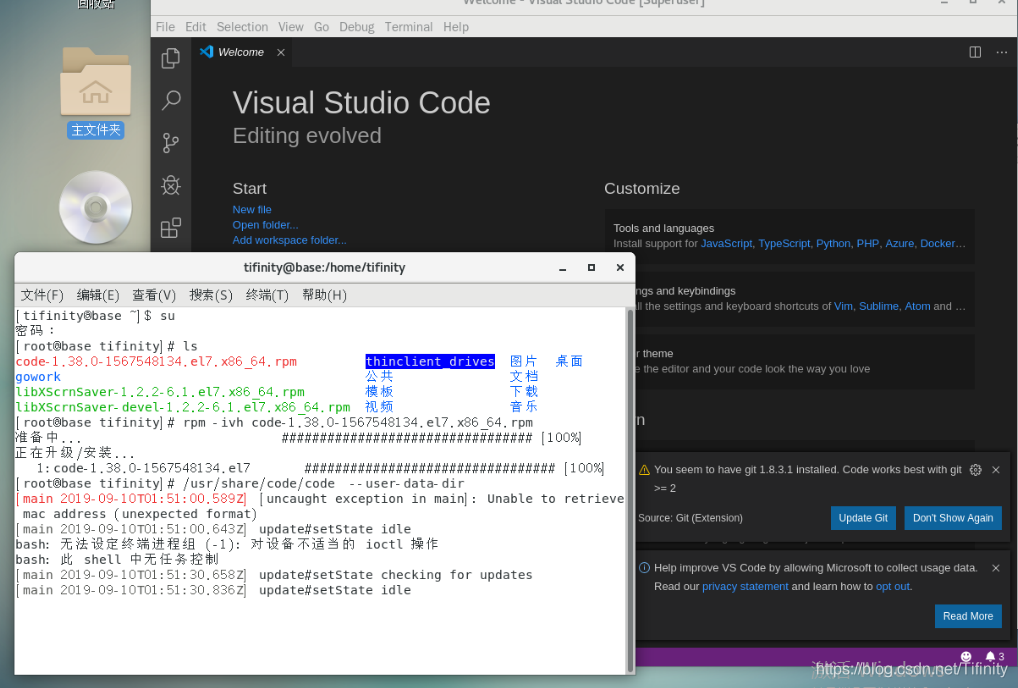Click the Vim keybindings link
The image size is (1018, 688).
(843, 306)
